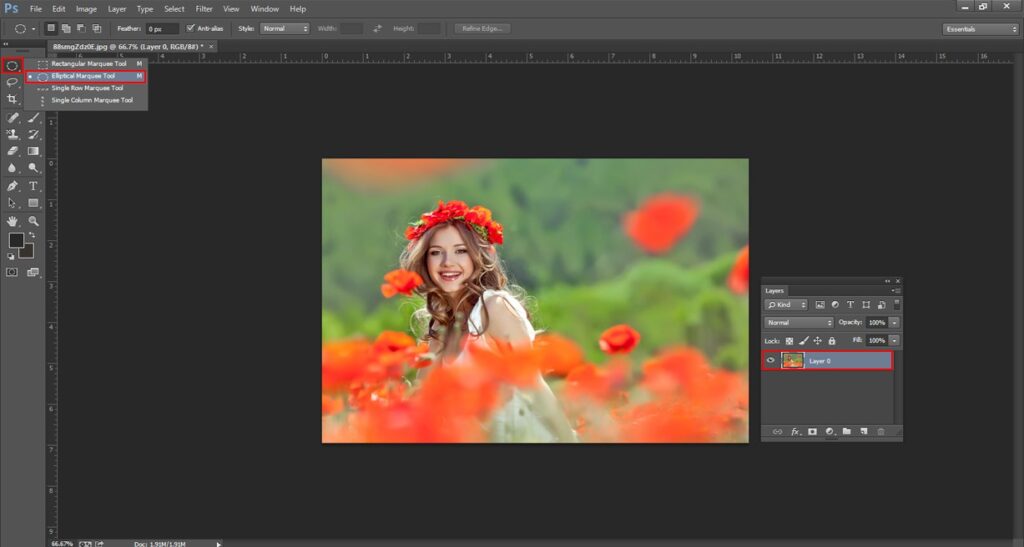Toggle the smart objects filter
The height and width of the screenshot is (547, 1024).
pyautogui.click(x=882, y=305)
